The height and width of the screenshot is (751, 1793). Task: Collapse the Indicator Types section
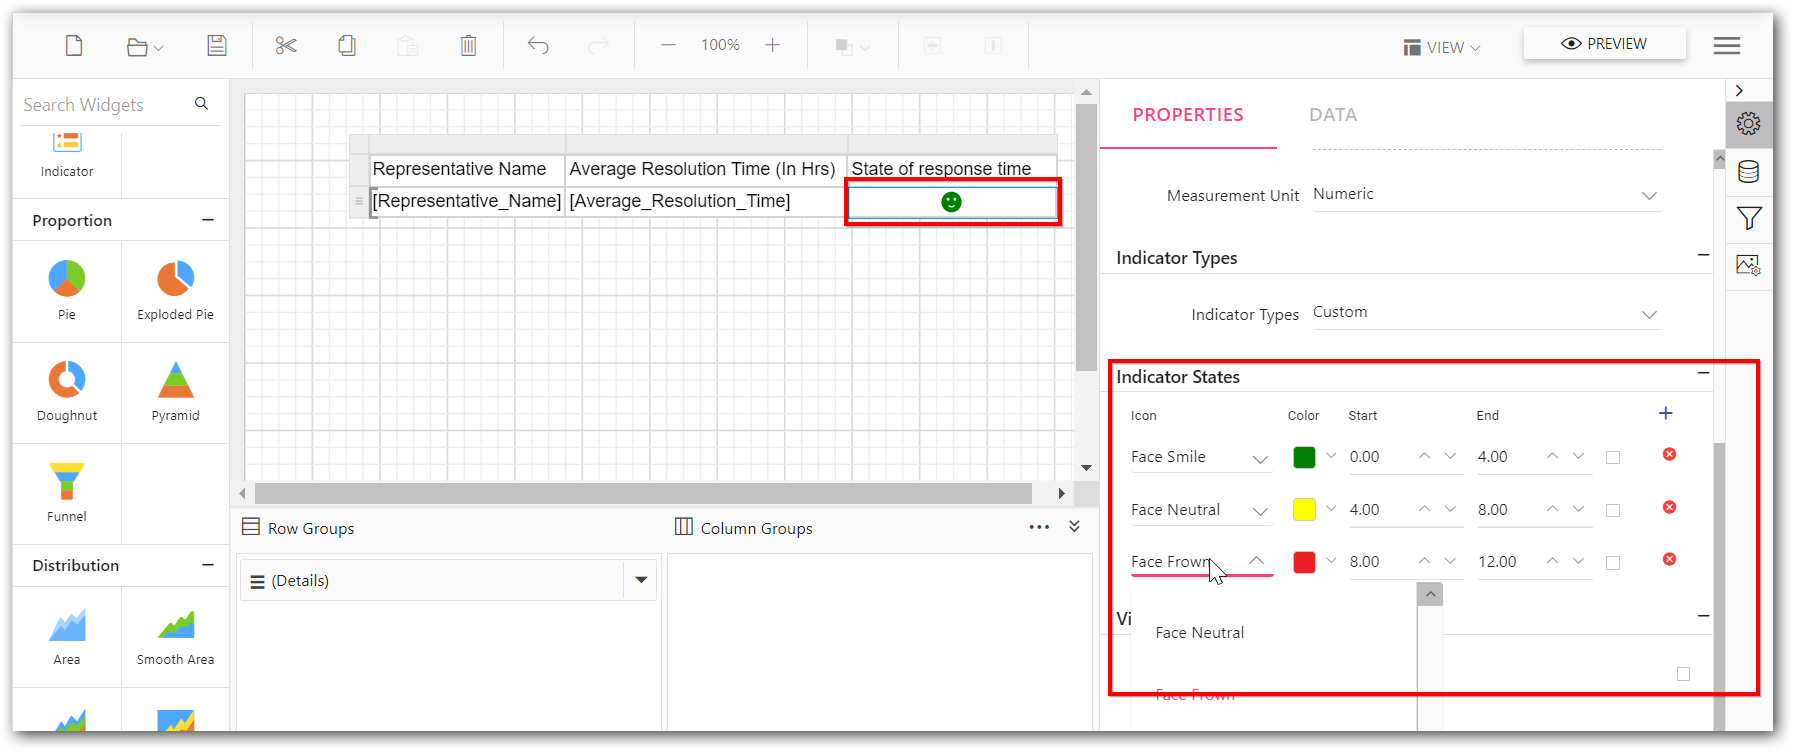1703,255
